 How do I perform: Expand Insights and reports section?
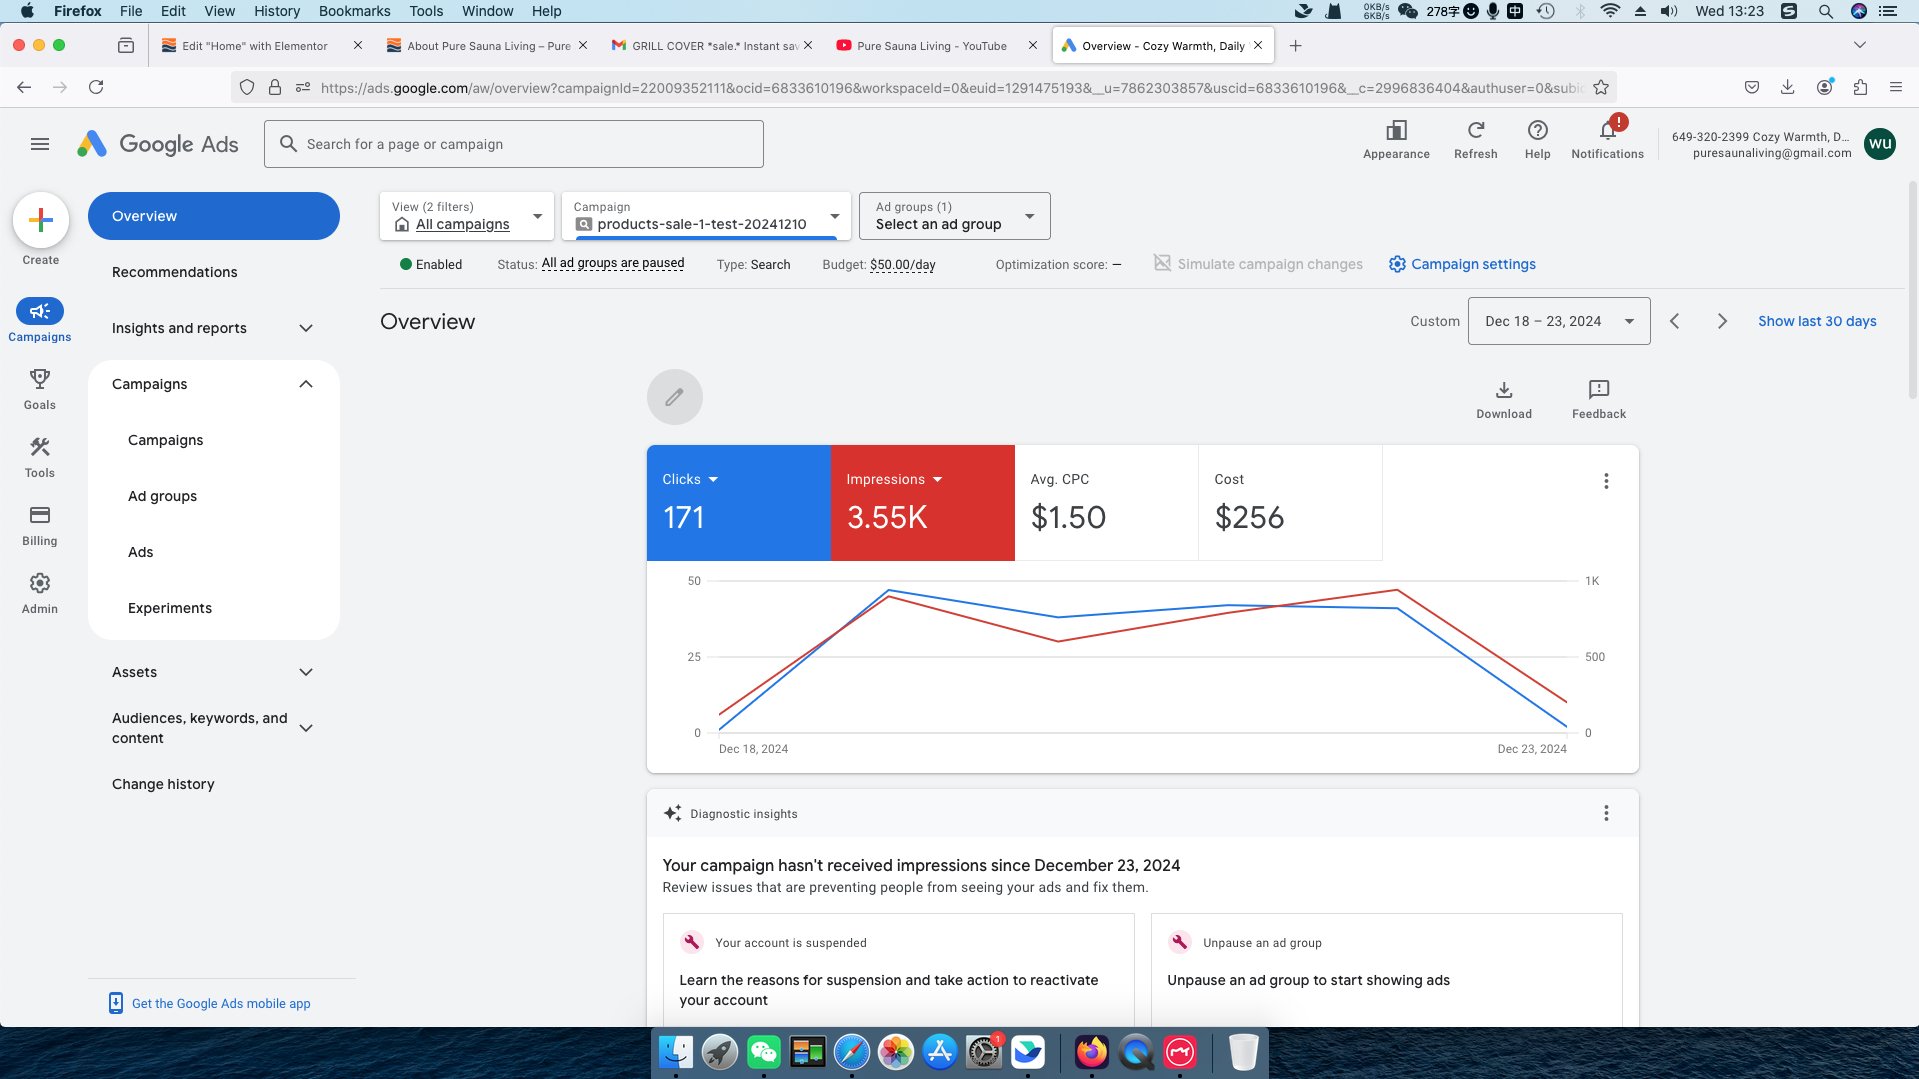click(306, 328)
